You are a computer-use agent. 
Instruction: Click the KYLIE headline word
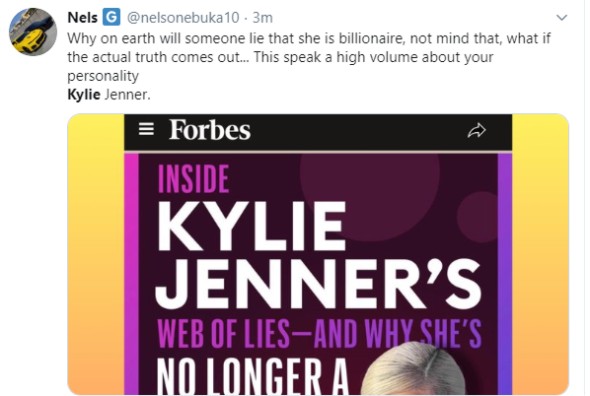251,226
